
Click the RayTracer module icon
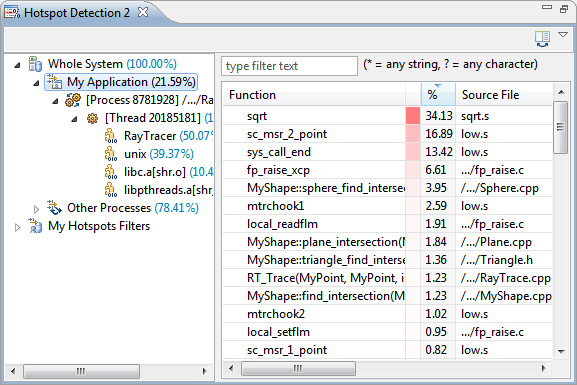coord(111,136)
